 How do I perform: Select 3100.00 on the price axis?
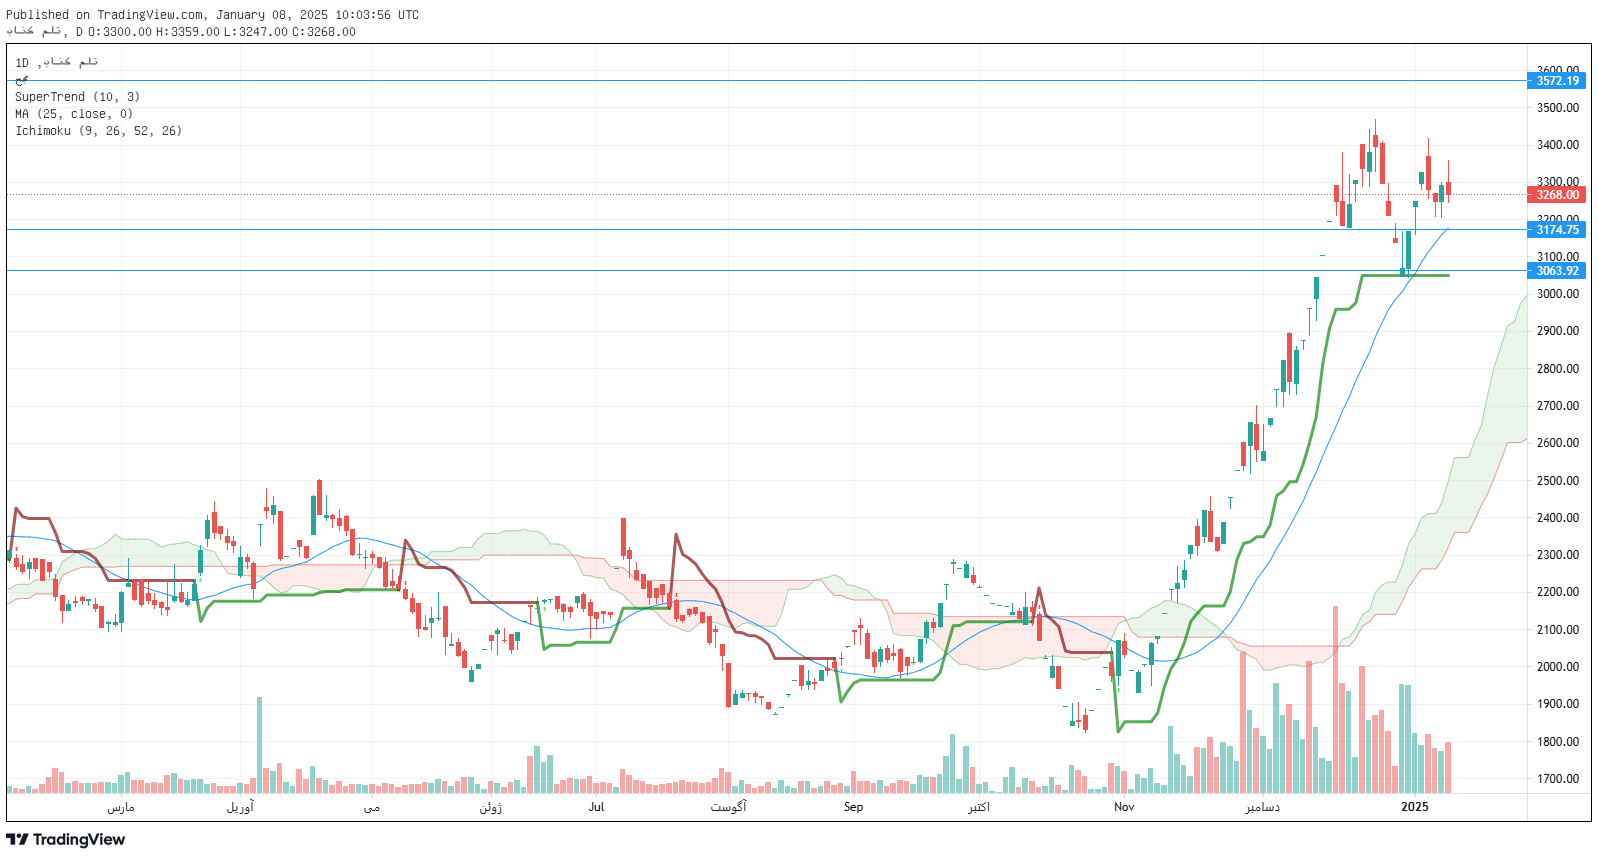(x=1558, y=257)
